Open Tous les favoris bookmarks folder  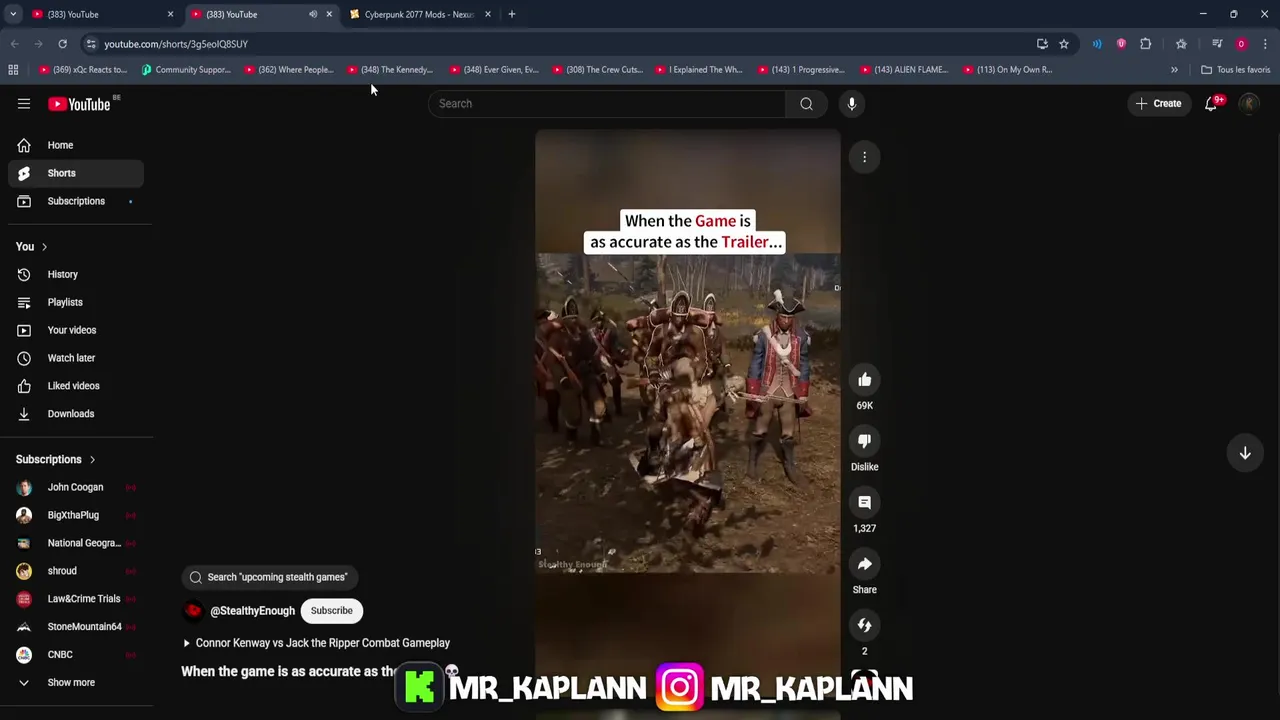point(1236,70)
